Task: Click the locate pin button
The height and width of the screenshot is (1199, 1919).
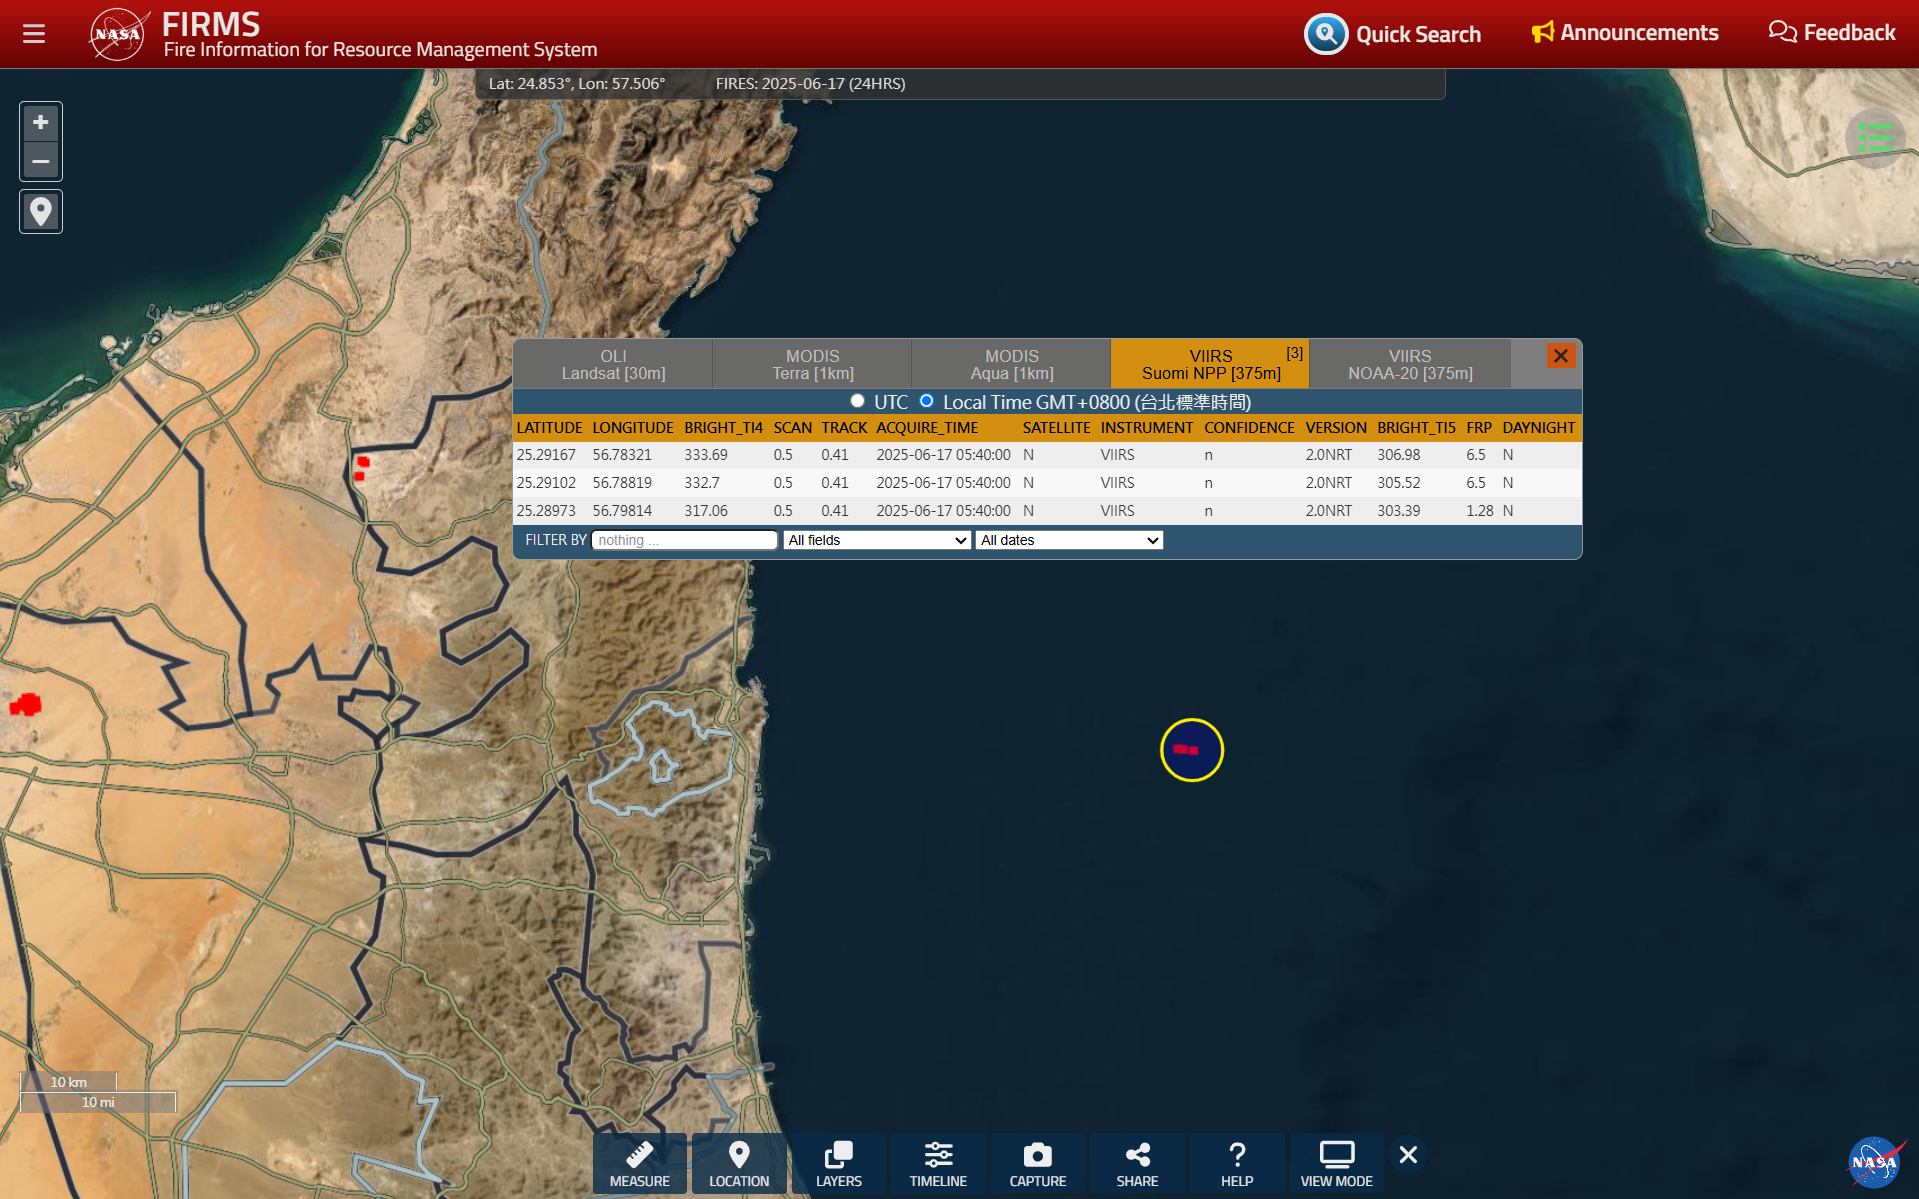Action: pos(41,212)
